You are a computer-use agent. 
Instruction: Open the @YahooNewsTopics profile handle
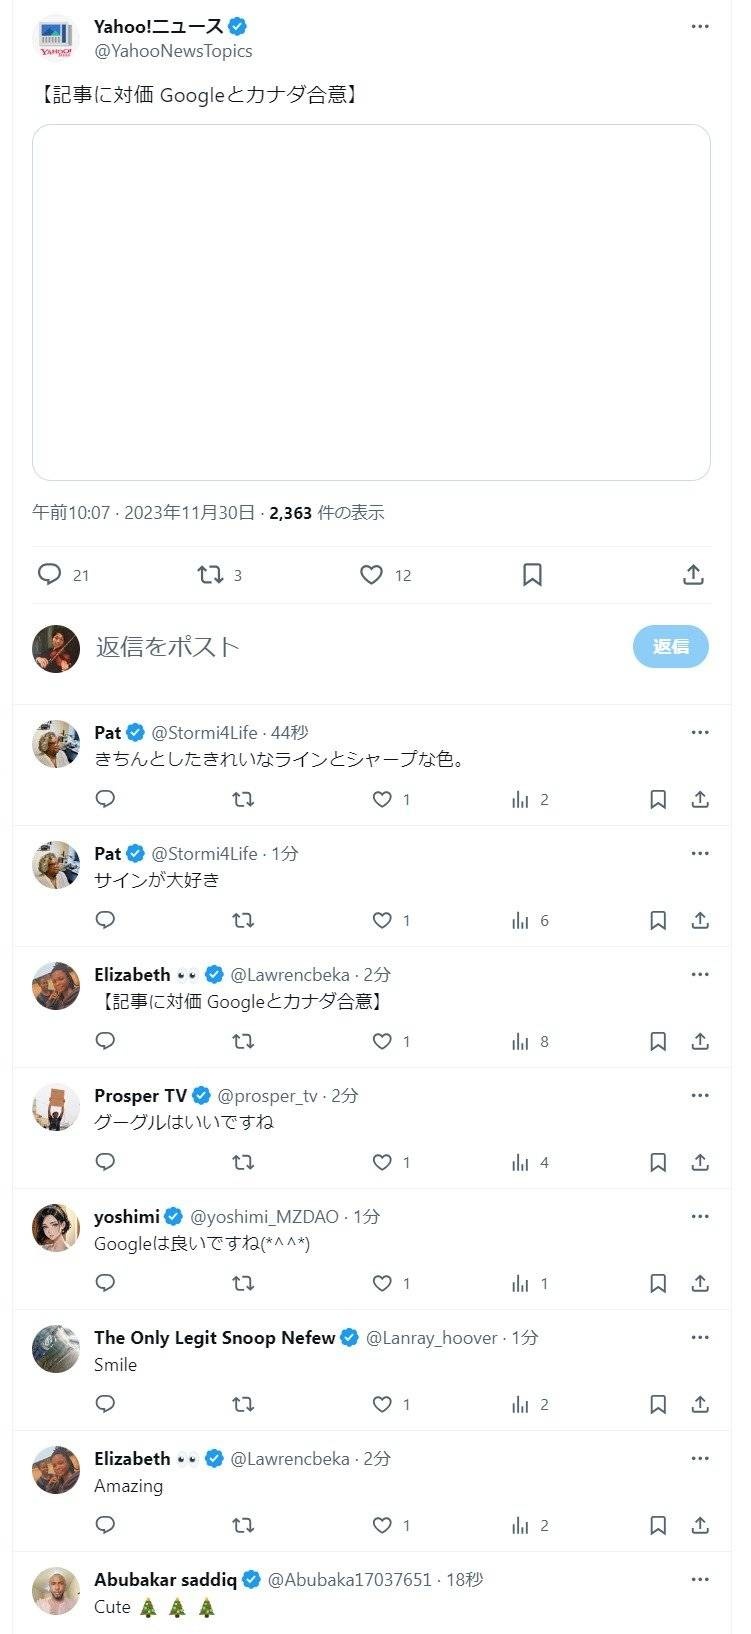(x=173, y=51)
